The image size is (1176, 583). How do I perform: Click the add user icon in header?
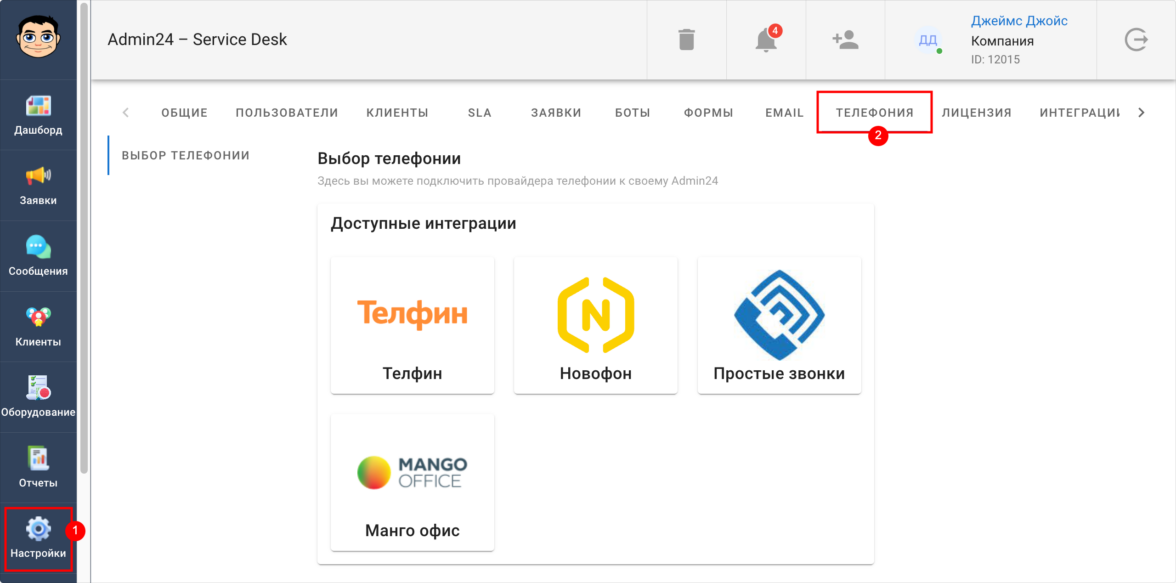pyautogui.click(x=845, y=39)
